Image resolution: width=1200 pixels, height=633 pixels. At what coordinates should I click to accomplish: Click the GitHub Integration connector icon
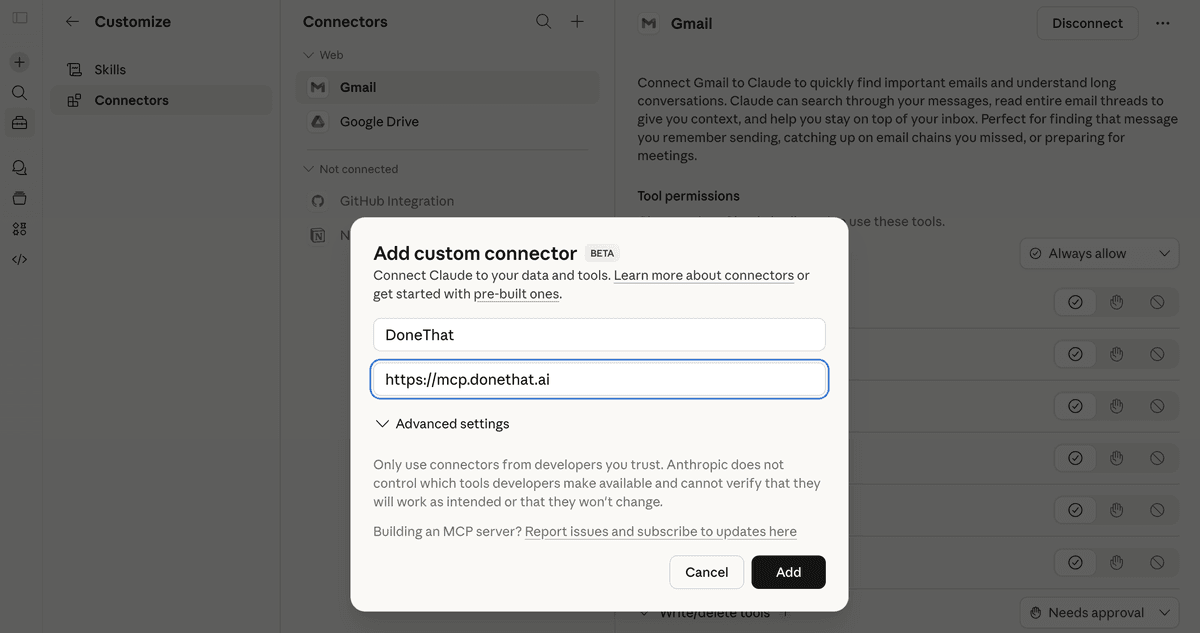(x=317, y=200)
